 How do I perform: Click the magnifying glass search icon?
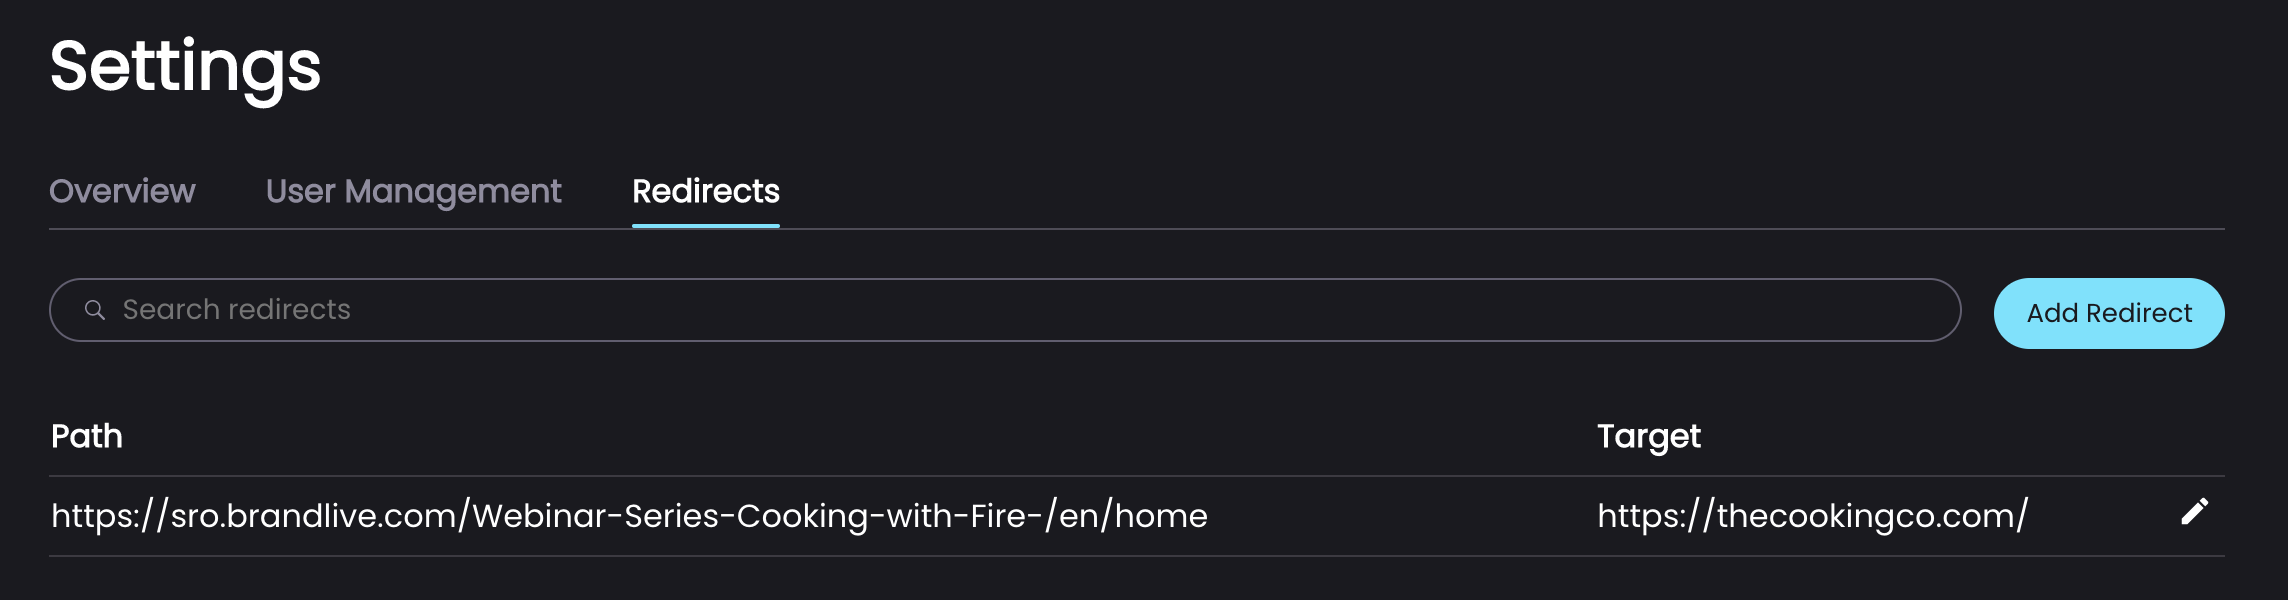95,310
